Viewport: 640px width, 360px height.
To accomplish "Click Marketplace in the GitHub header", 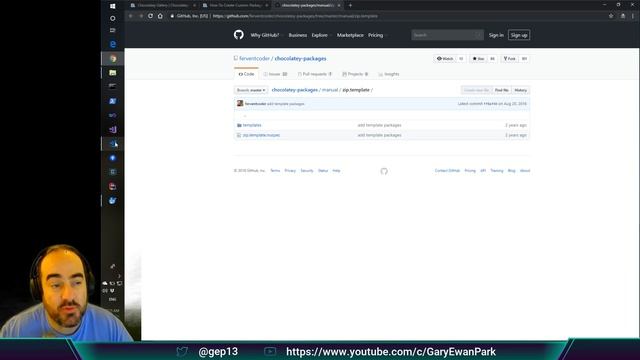I will click(350, 35).
